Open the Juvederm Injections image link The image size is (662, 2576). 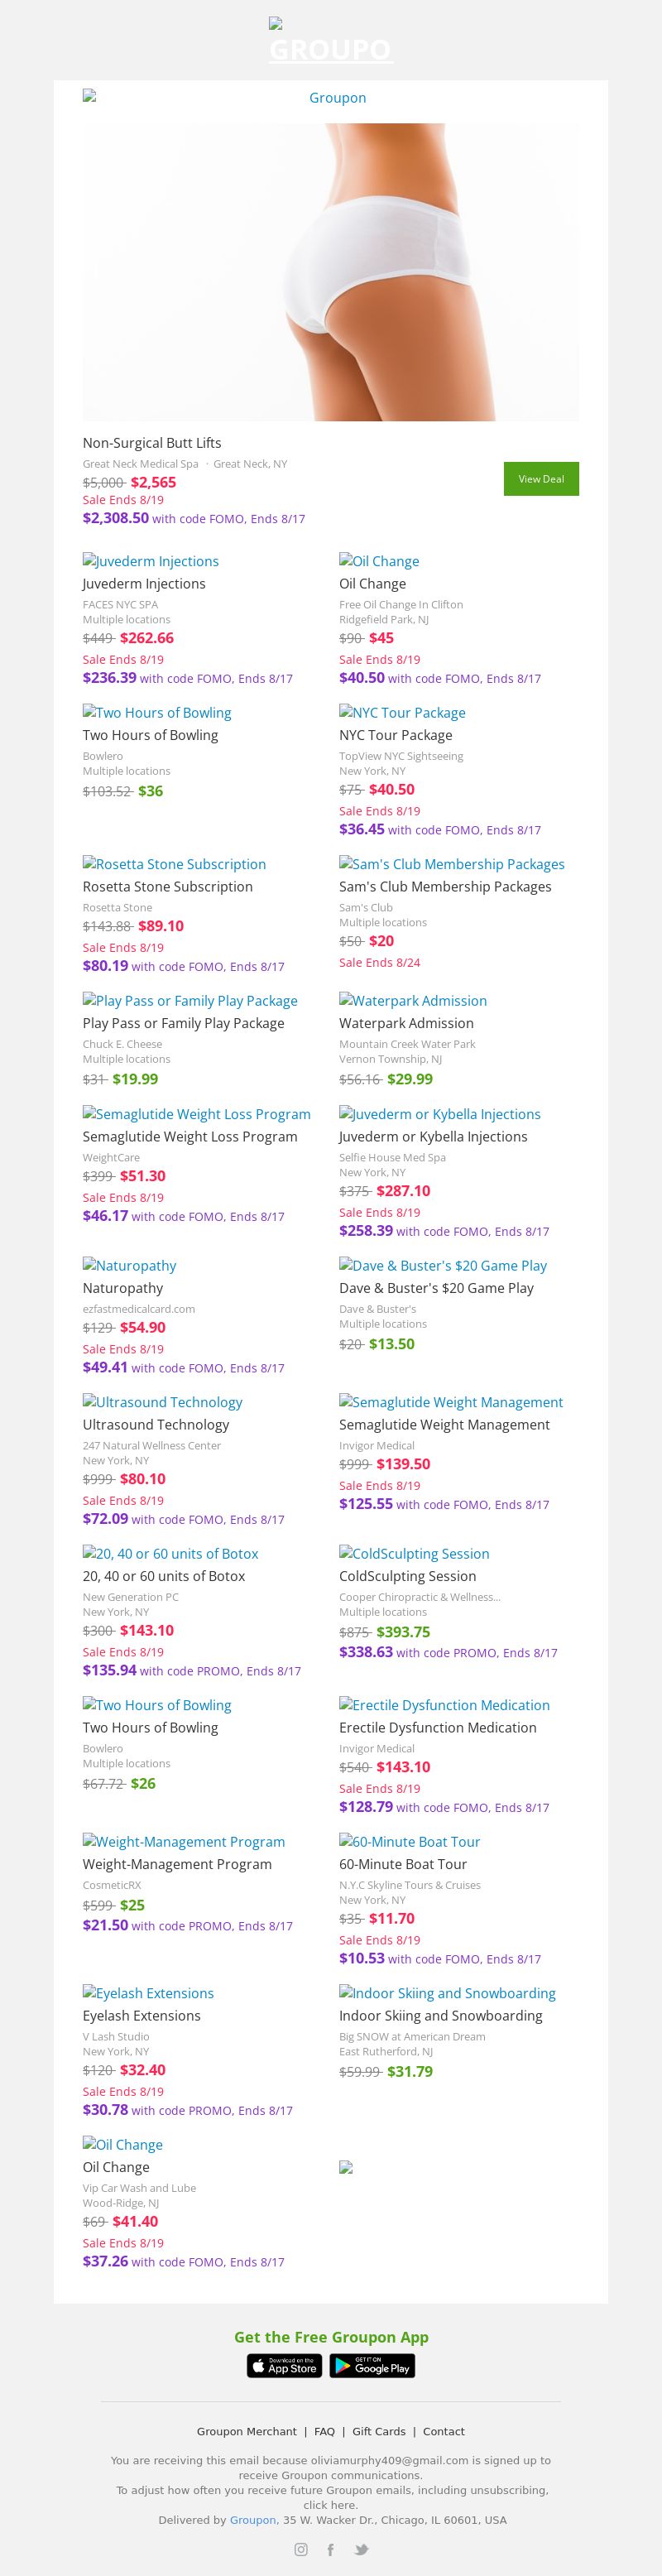click(x=151, y=561)
